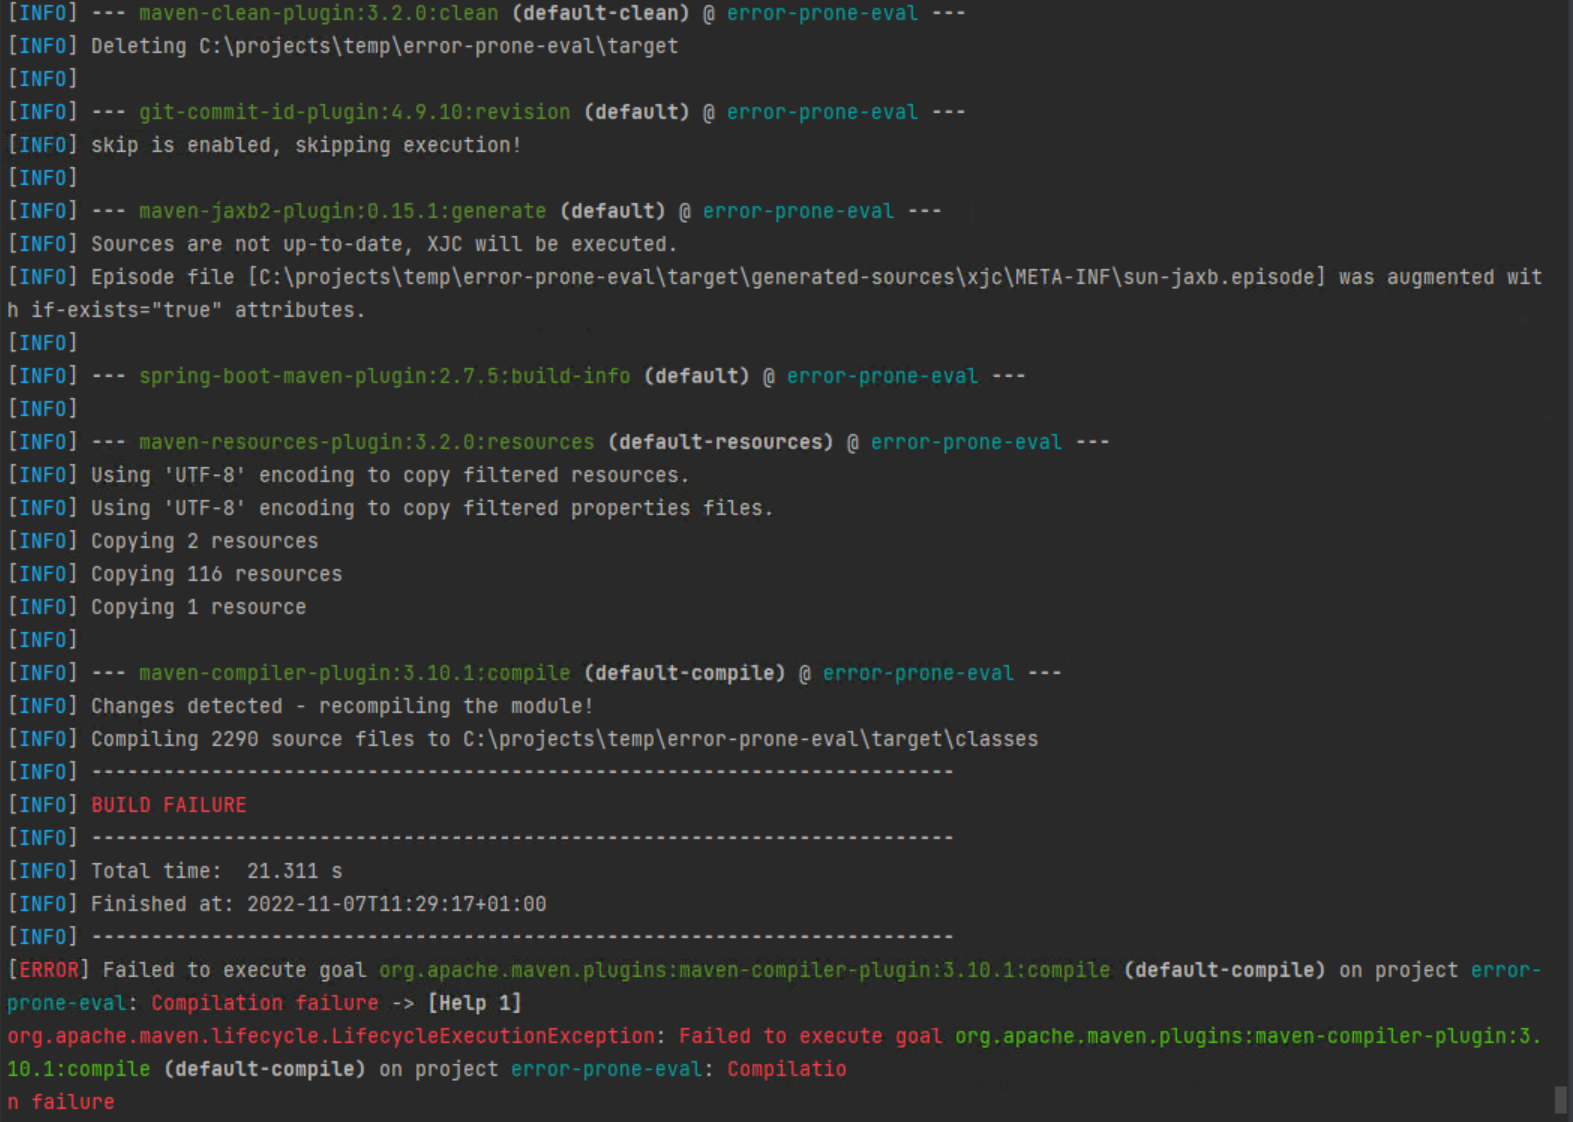The image size is (1573, 1122).
Task: Click error-prone-eval on the maven-clean-plugin line
Action: (822, 13)
